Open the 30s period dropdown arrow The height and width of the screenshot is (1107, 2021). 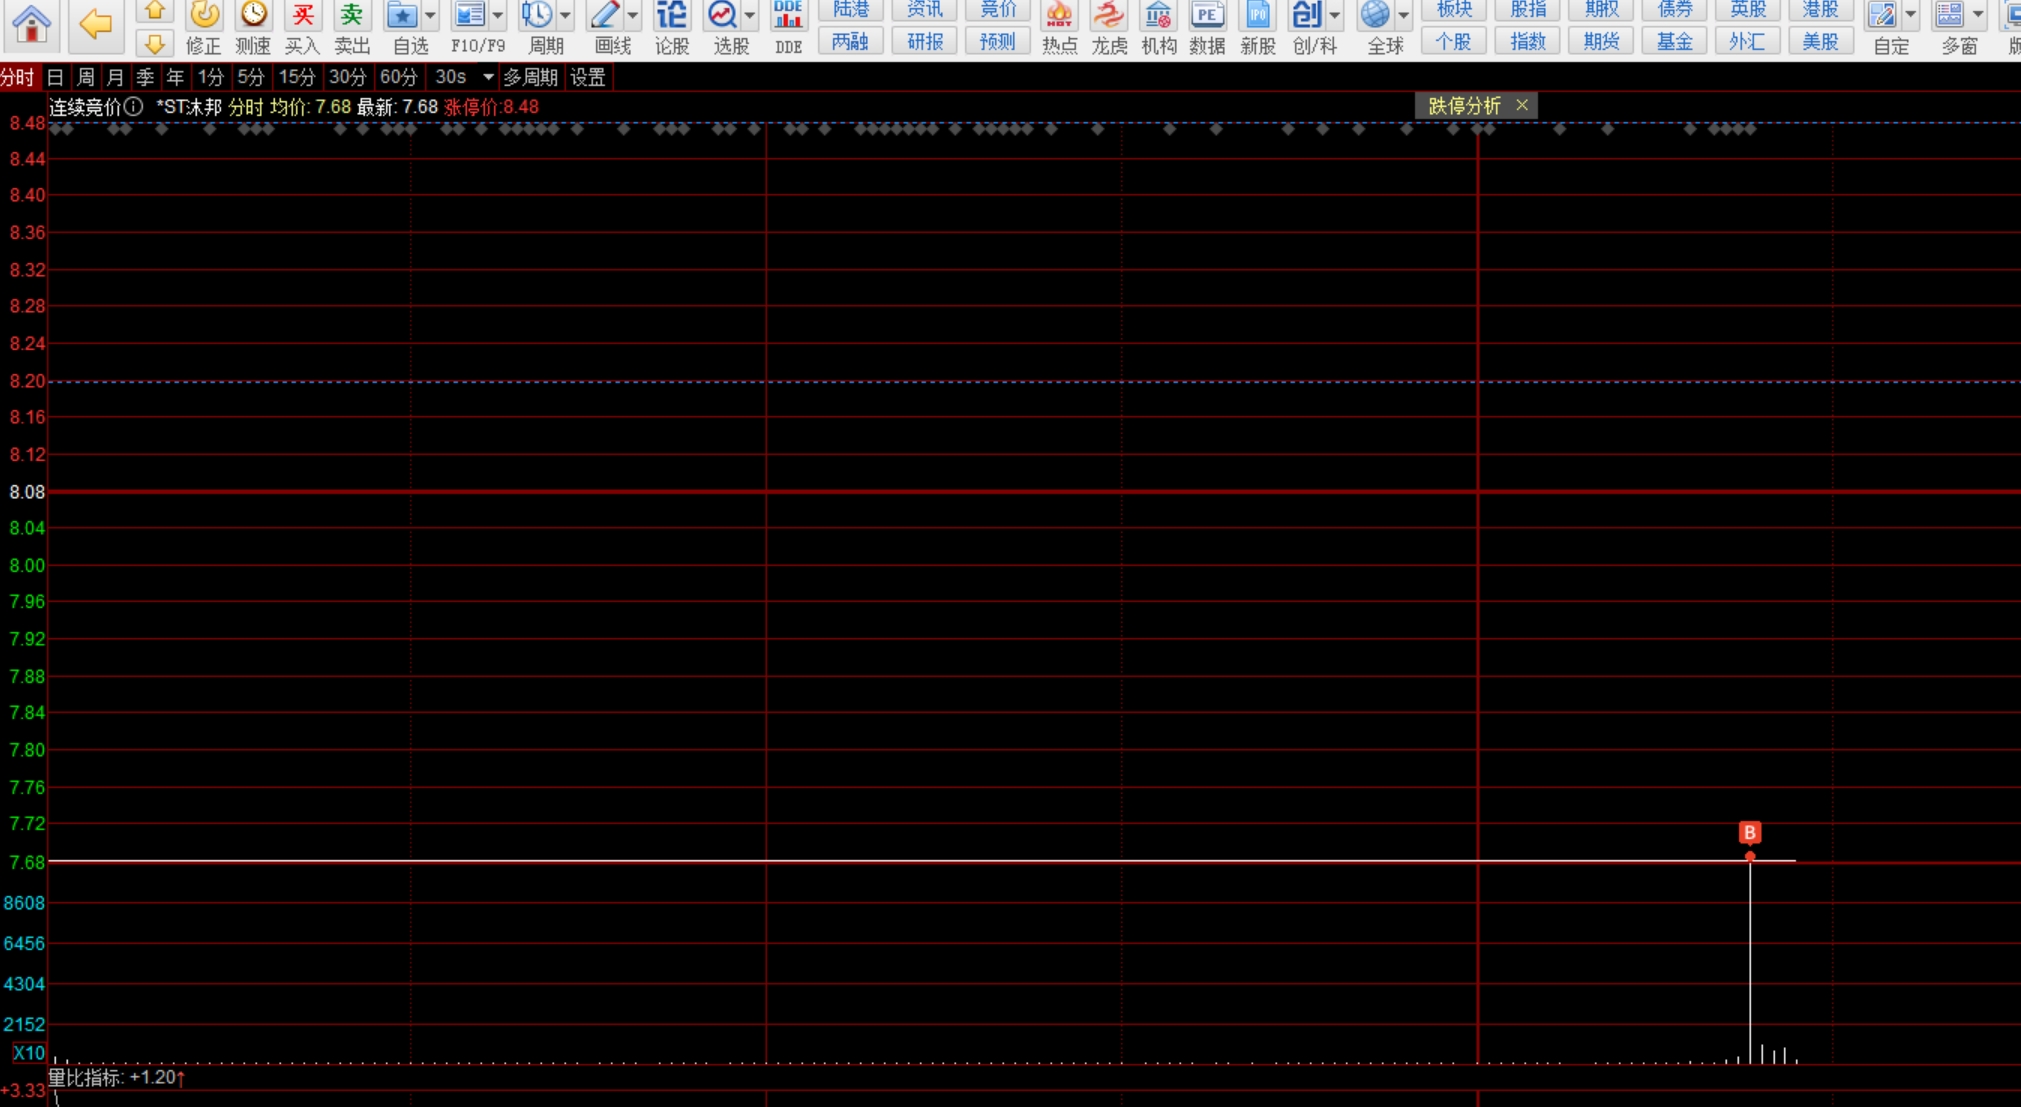pos(488,77)
